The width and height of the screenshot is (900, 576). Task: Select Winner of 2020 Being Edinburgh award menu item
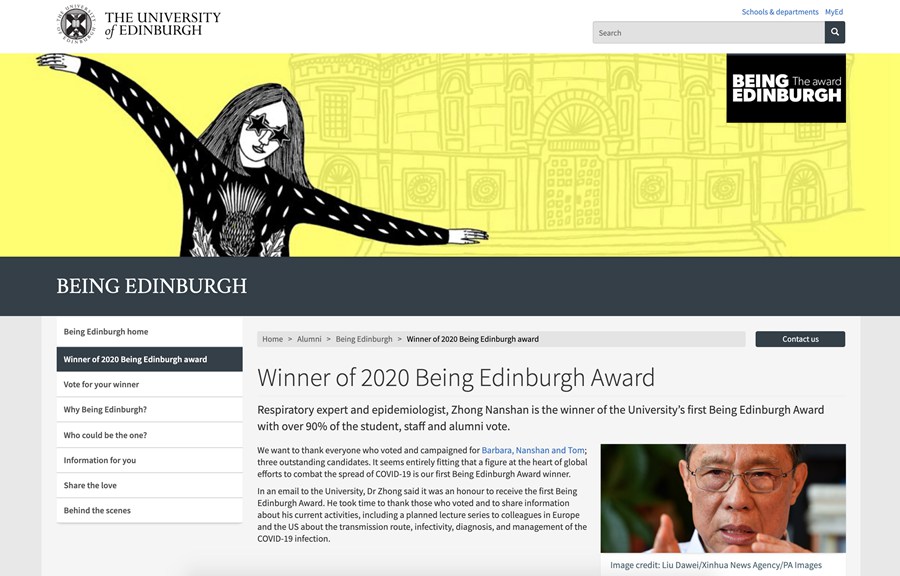pyautogui.click(x=149, y=359)
